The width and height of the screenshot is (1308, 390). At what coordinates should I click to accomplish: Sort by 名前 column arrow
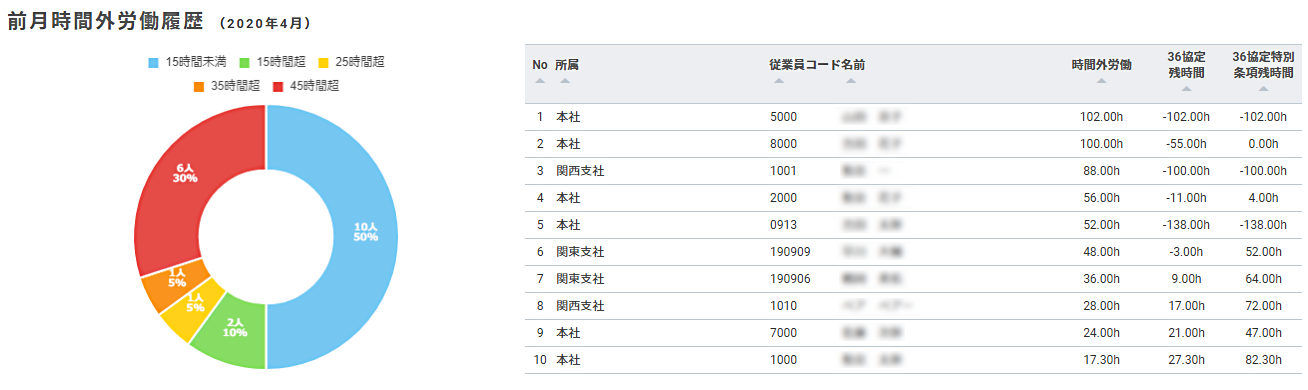click(x=851, y=81)
